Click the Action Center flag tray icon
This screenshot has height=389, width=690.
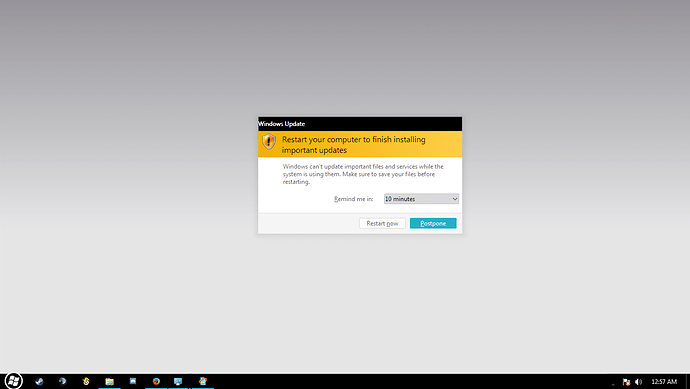point(626,382)
